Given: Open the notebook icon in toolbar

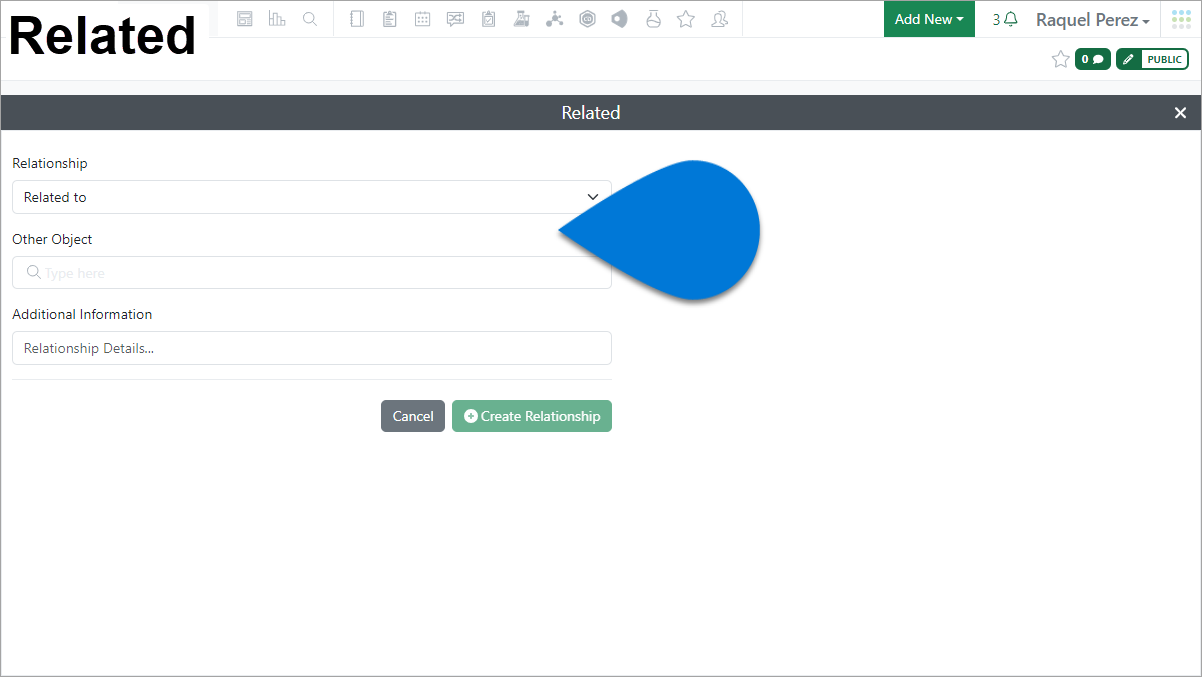Looking at the screenshot, I should point(357,19).
